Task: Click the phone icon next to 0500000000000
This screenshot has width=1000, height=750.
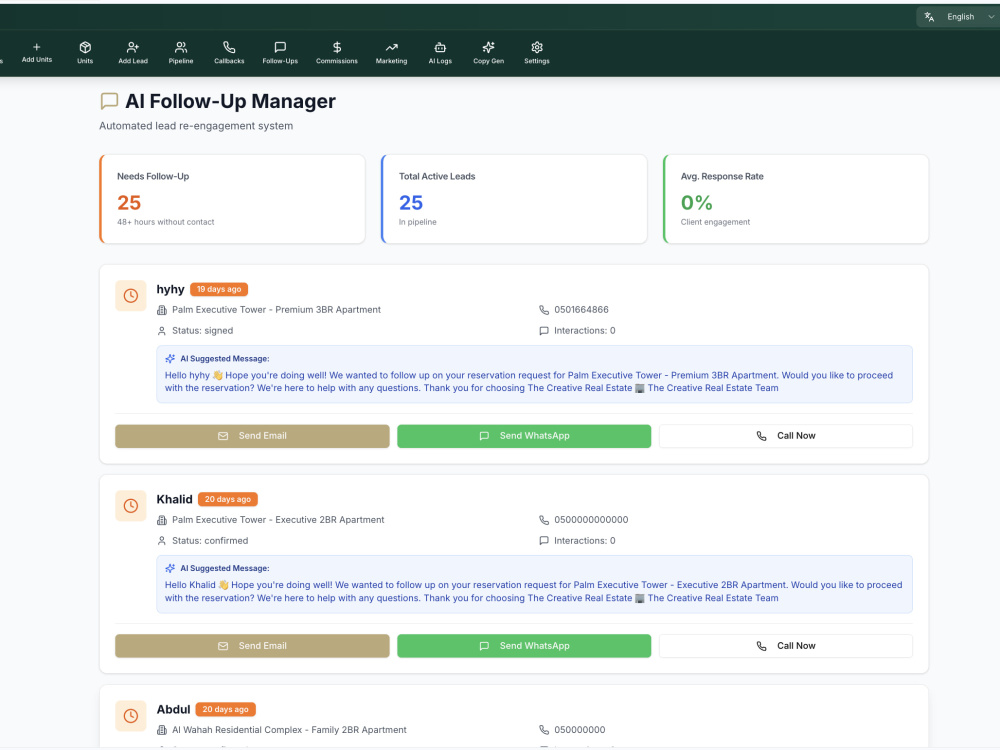Action: point(544,520)
